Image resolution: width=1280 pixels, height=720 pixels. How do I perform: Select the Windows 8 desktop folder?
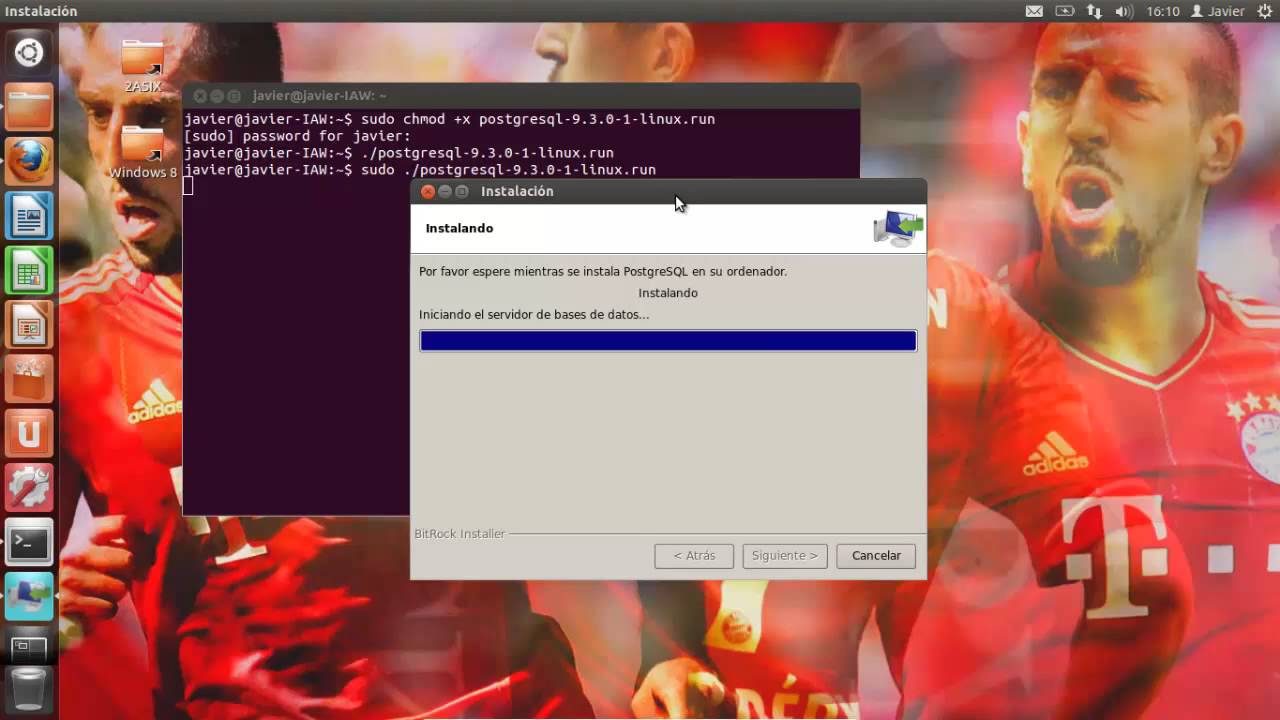coord(143,153)
